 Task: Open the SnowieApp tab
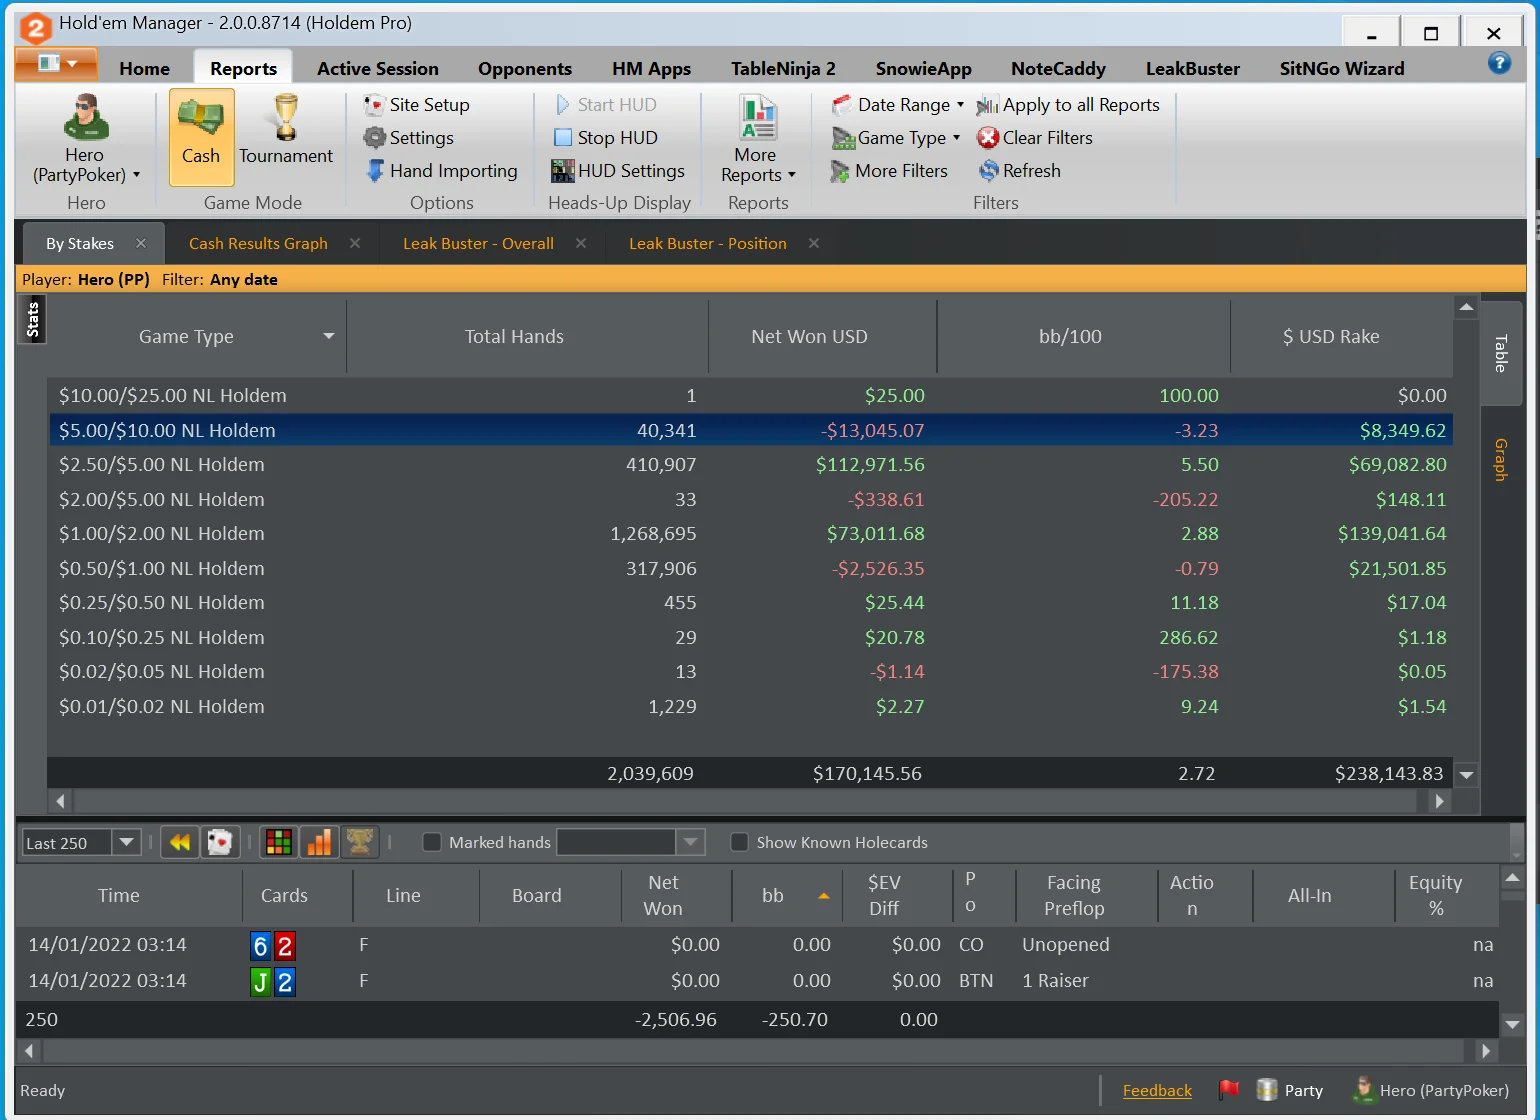(x=924, y=68)
